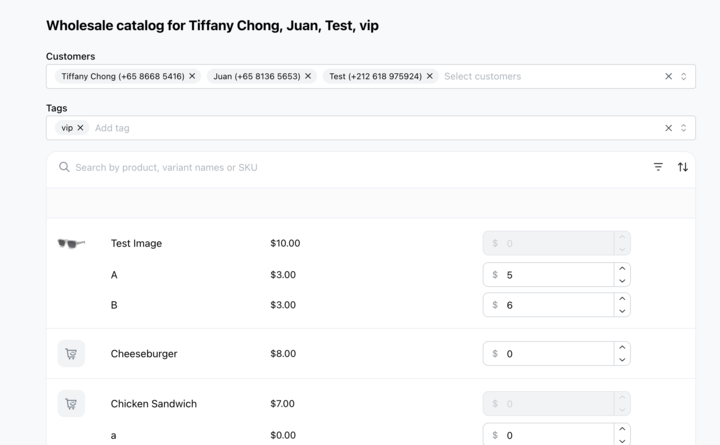
Task: Click the Chicken Sandwich placeholder cart icon
Action: (x=71, y=404)
